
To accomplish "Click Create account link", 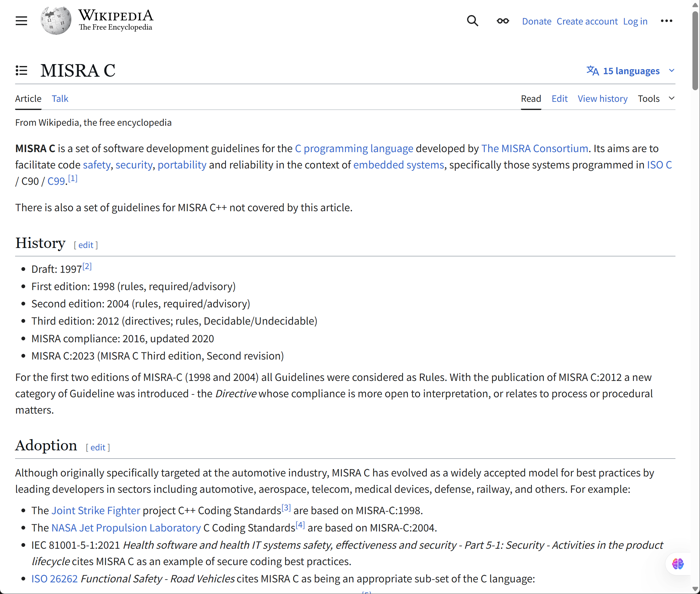I will (x=587, y=21).
